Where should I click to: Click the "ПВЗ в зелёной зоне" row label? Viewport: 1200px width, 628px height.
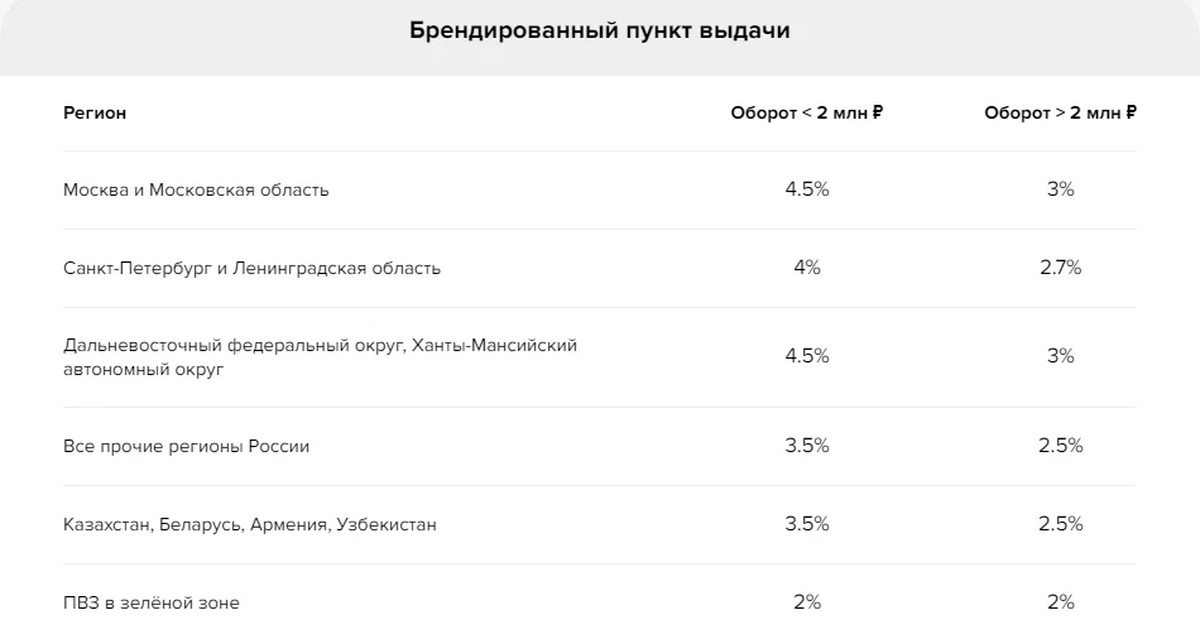click(x=151, y=603)
